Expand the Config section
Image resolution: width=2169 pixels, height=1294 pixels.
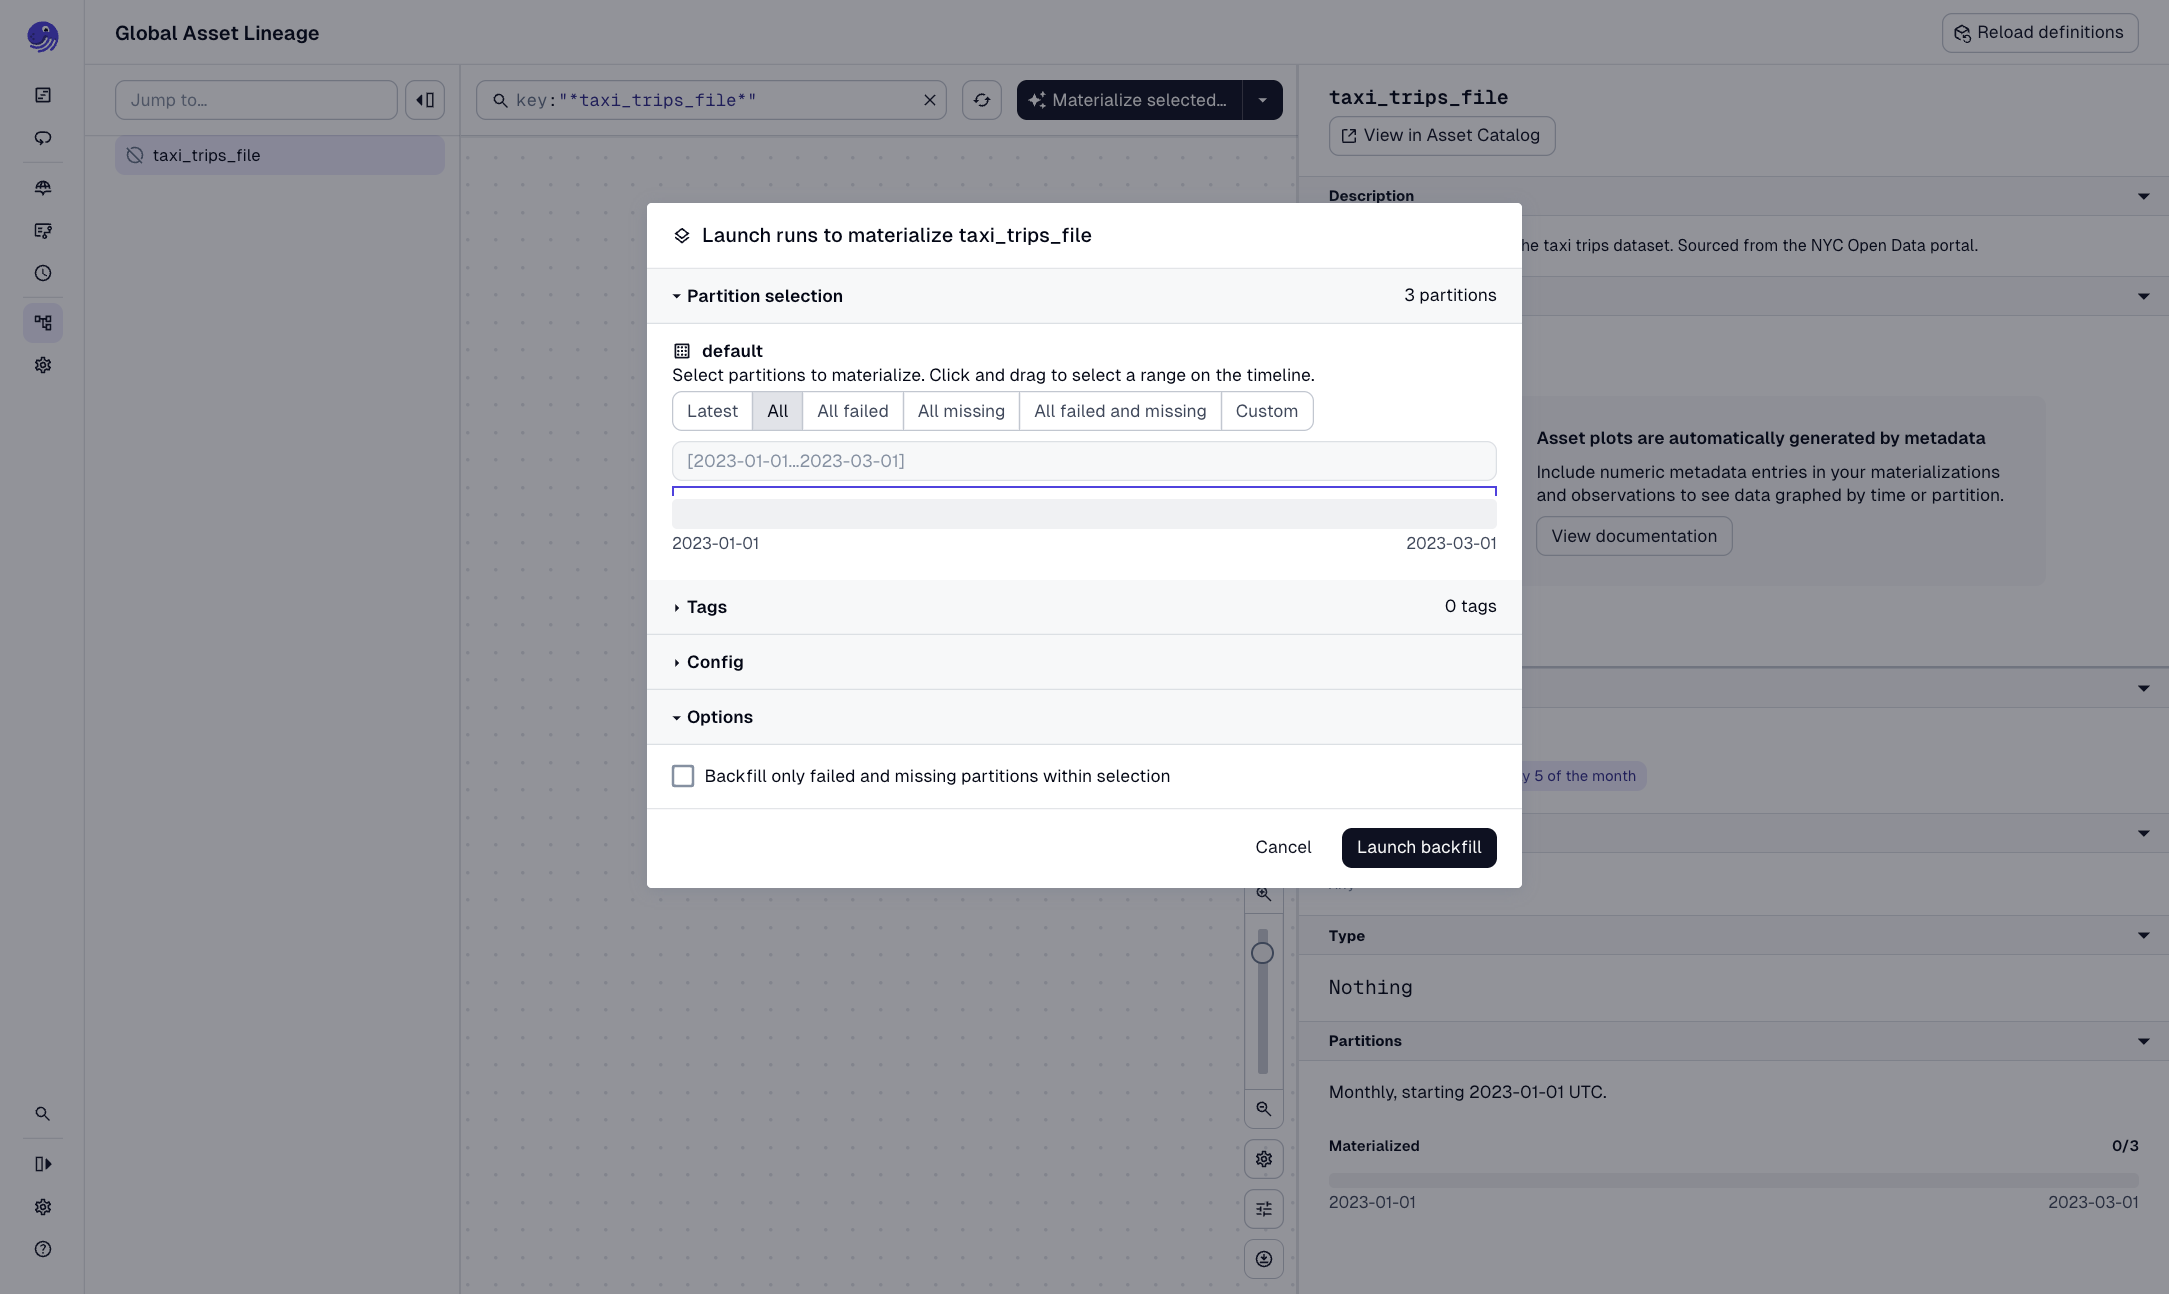(x=714, y=661)
